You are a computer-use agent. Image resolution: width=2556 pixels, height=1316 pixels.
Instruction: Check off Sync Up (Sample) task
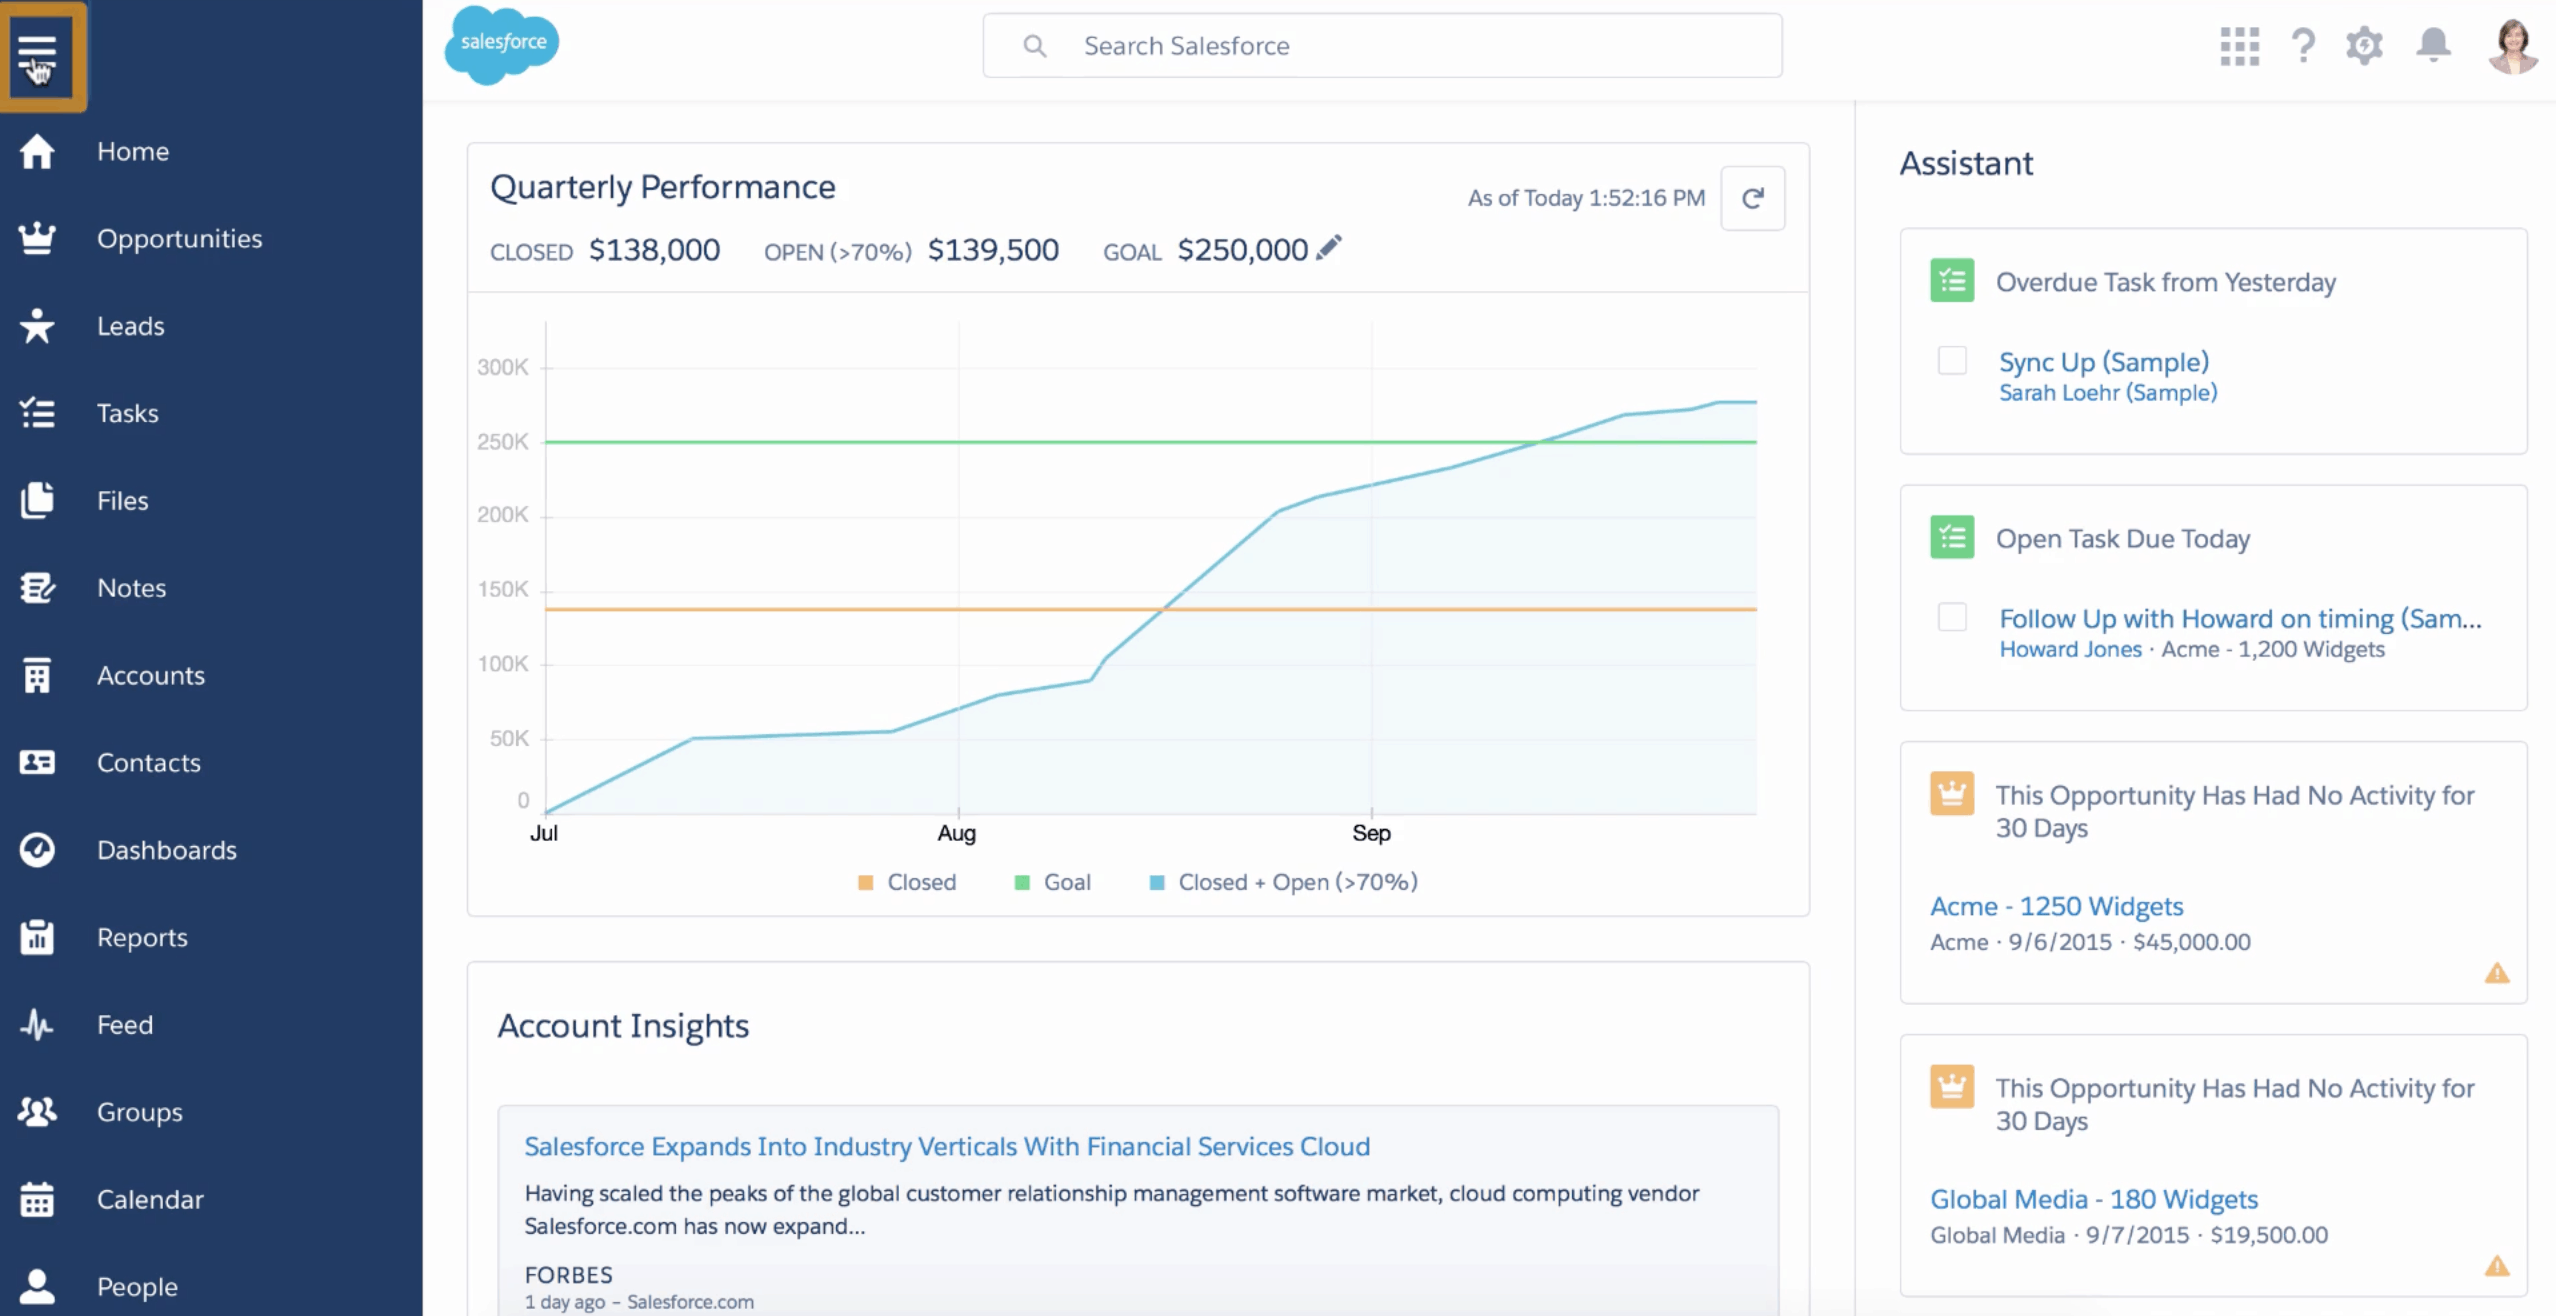click(1951, 360)
